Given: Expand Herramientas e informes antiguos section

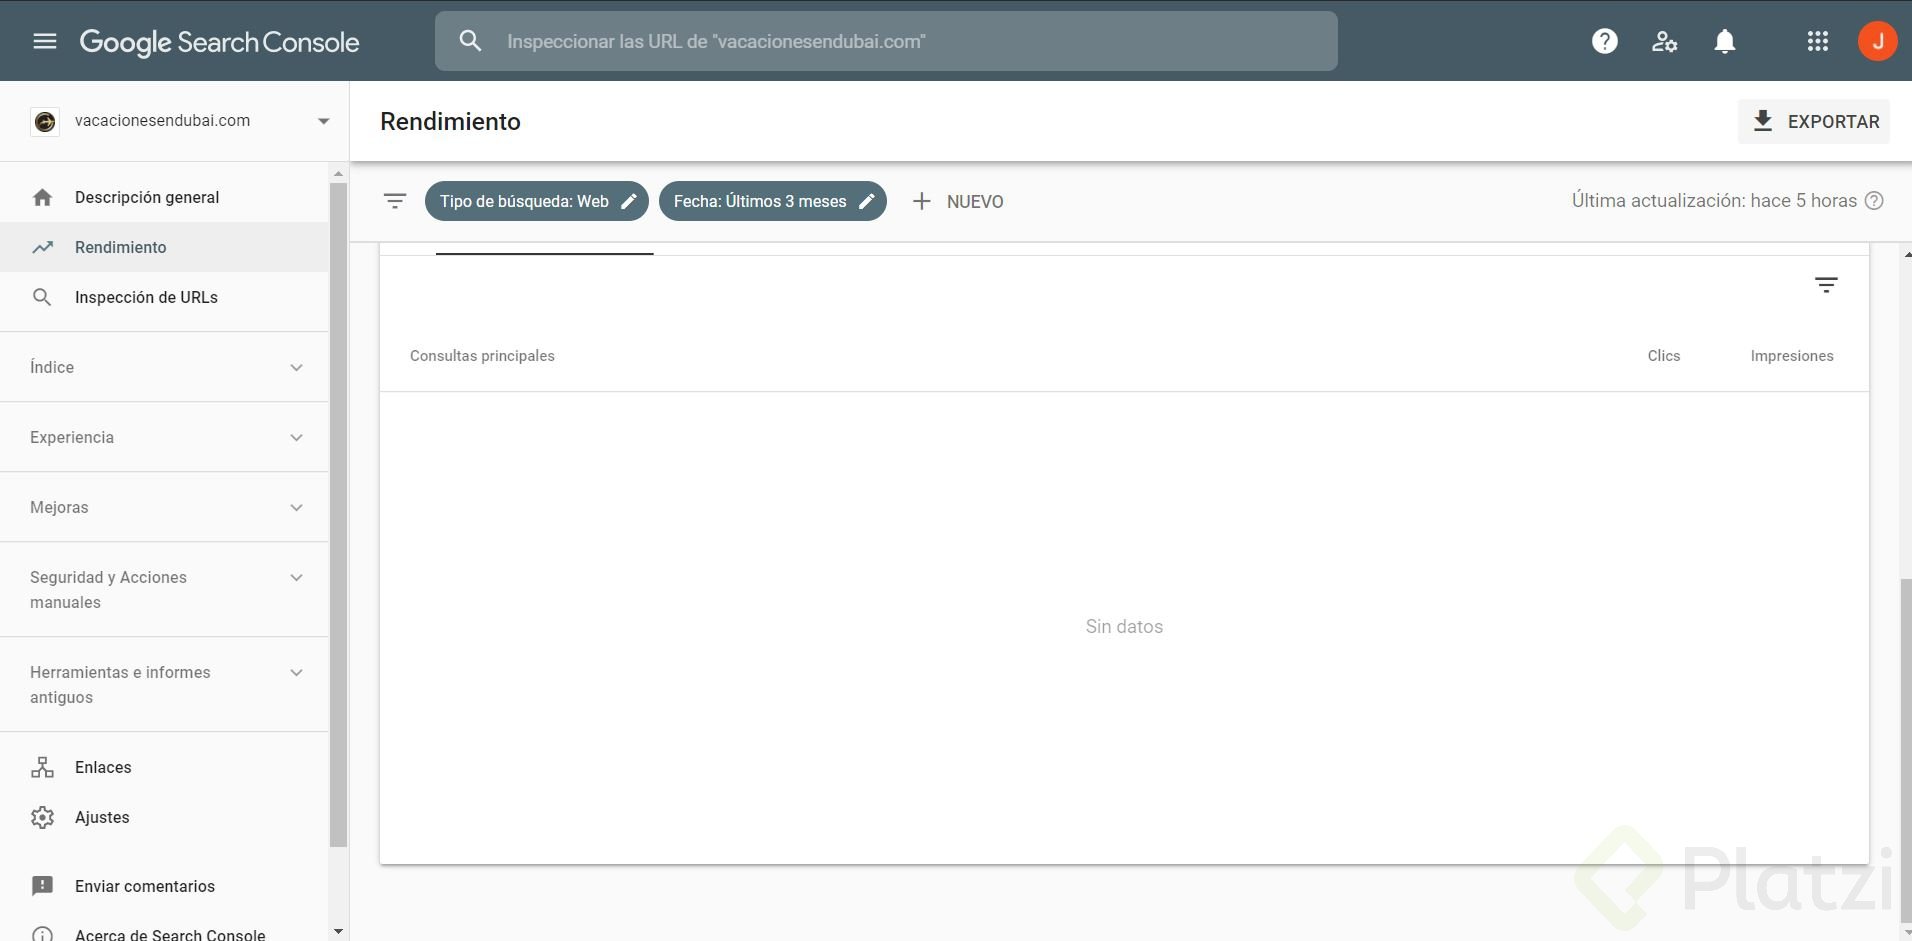Looking at the screenshot, I should [165, 685].
